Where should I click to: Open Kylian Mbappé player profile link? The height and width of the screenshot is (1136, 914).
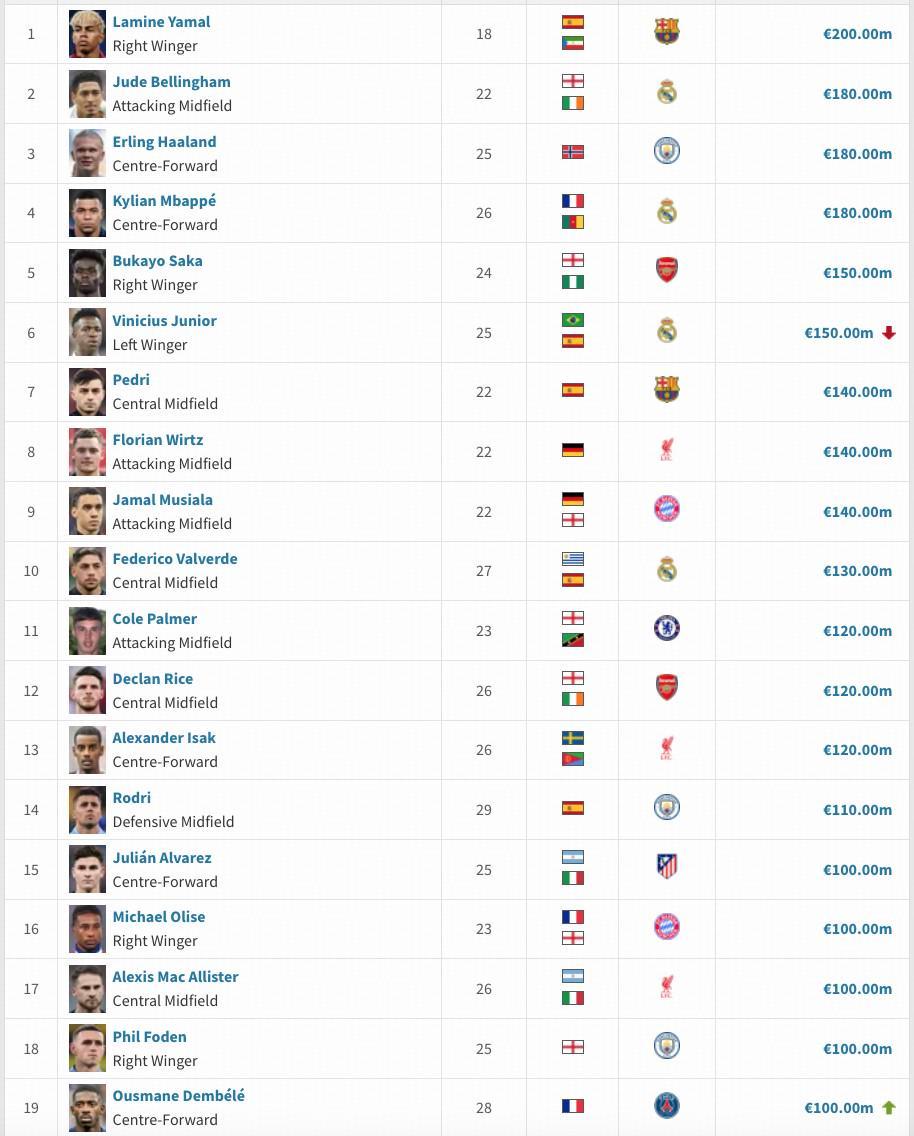pos(164,201)
